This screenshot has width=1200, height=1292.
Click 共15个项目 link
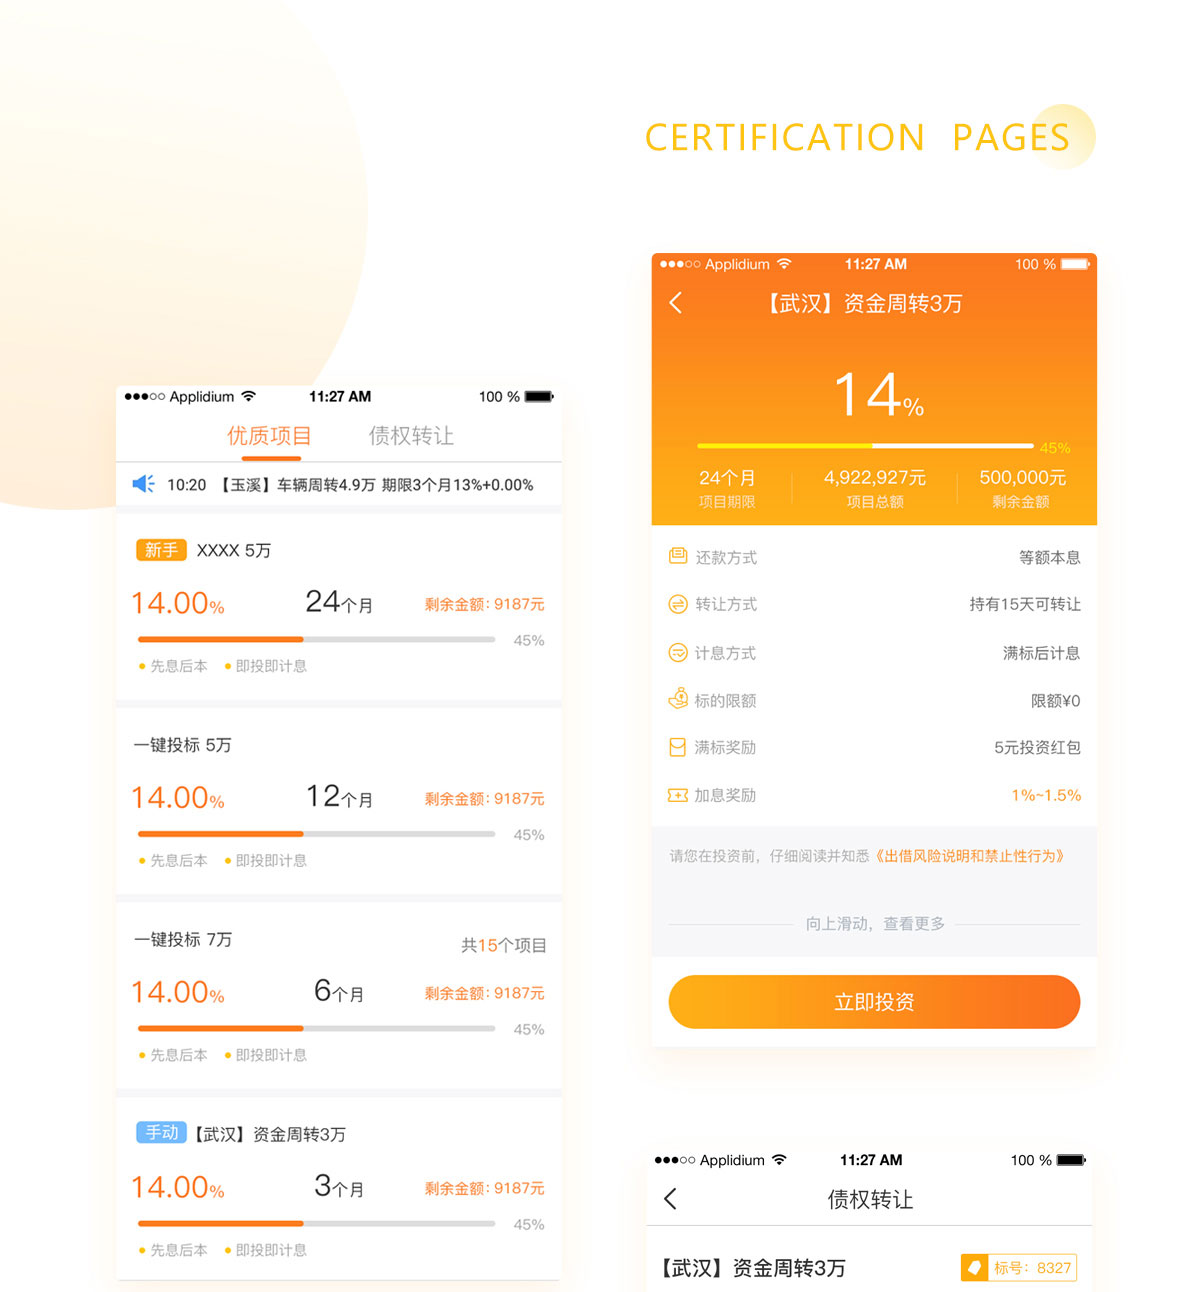click(x=504, y=945)
